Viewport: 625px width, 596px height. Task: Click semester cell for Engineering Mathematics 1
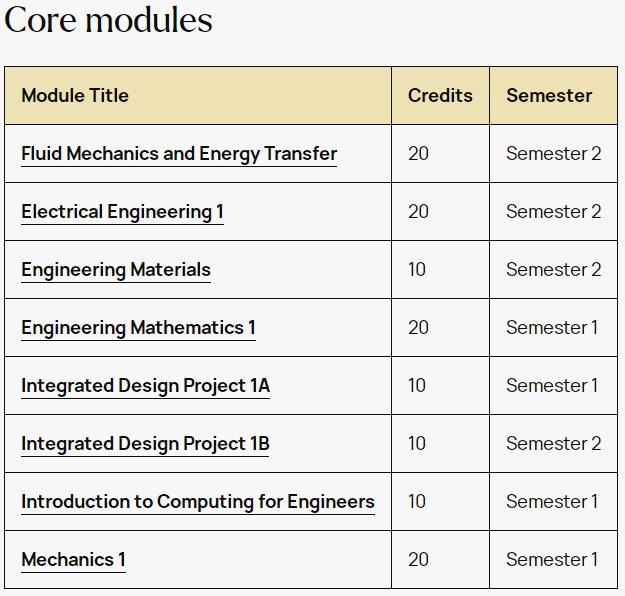[552, 328]
